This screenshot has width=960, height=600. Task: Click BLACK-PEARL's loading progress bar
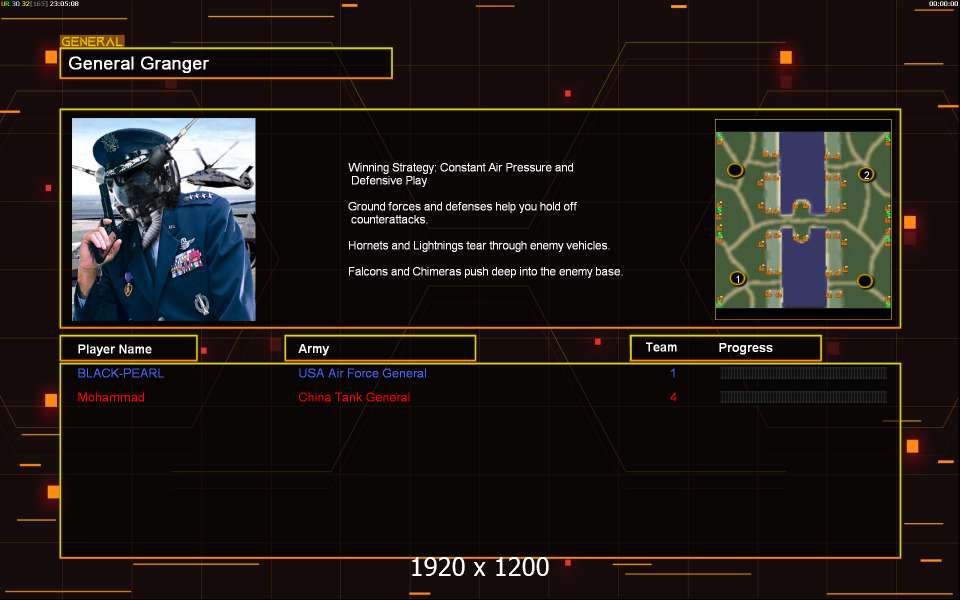[x=803, y=373]
